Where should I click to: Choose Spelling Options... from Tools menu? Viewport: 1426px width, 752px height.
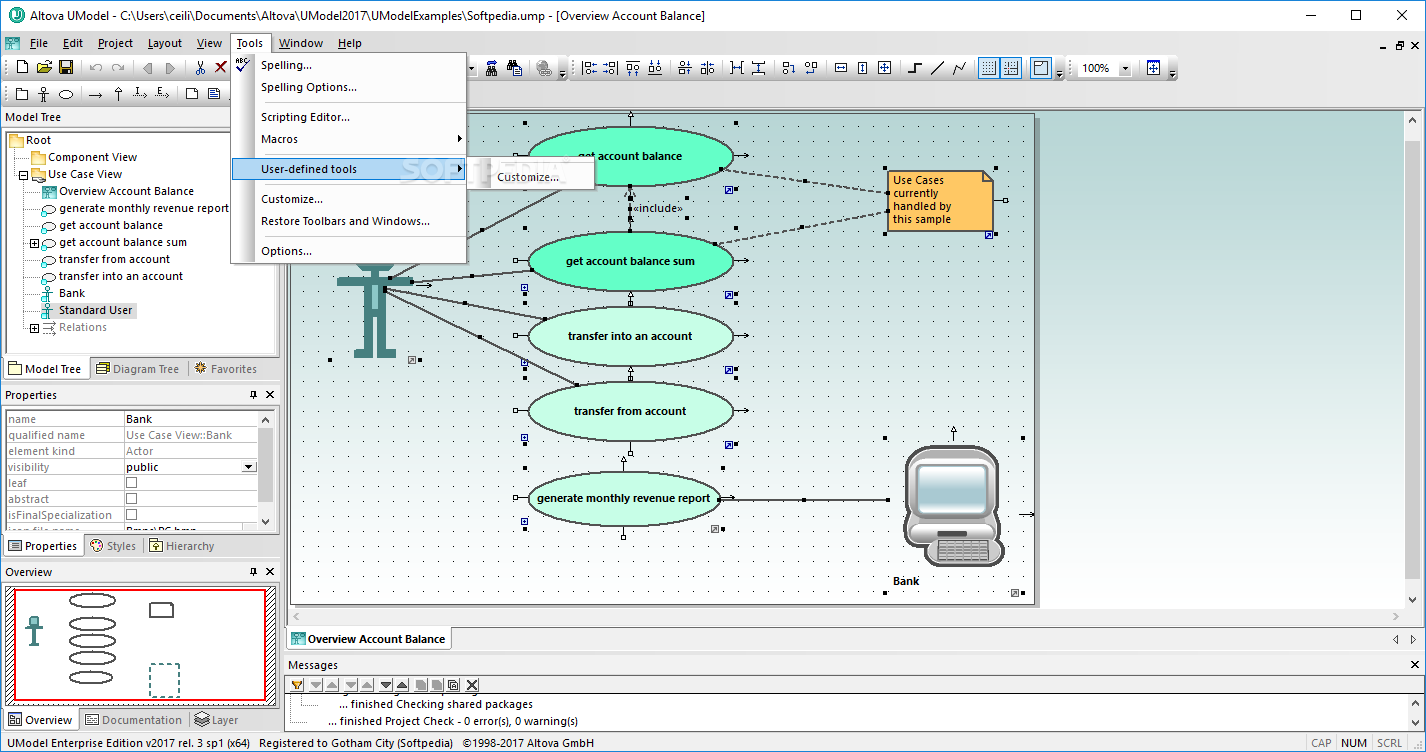348,87
